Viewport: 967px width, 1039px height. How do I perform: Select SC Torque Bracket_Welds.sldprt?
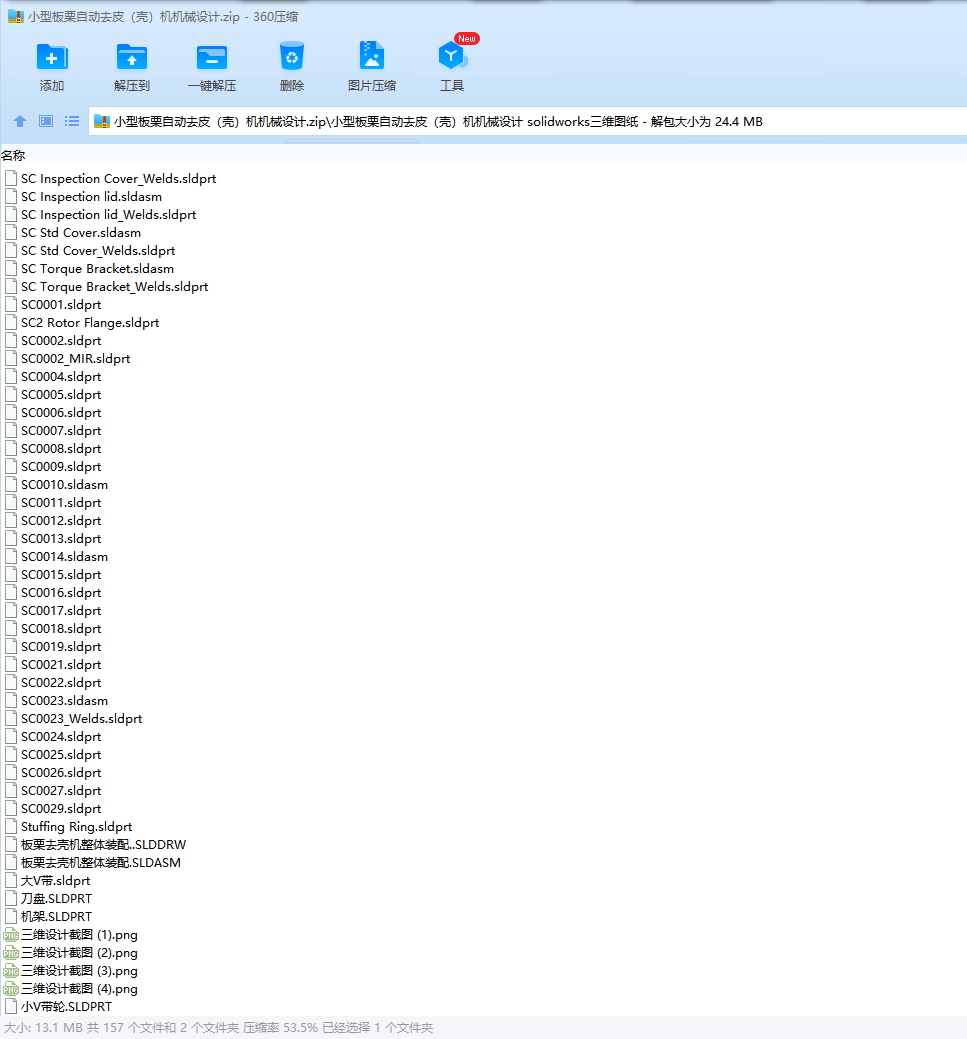(x=114, y=287)
